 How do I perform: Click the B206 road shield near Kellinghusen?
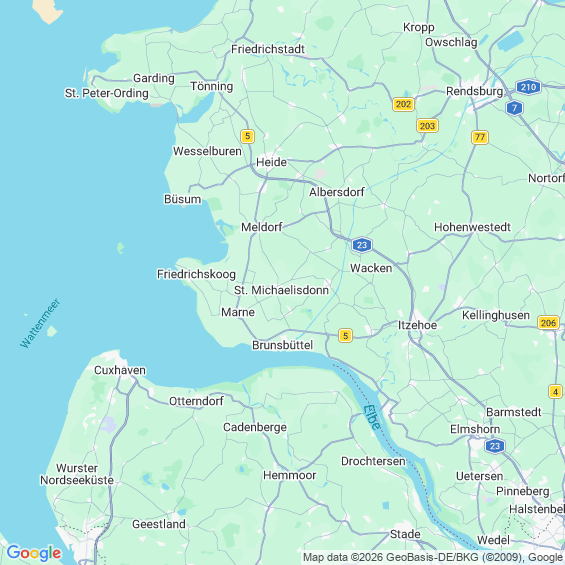click(x=548, y=322)
